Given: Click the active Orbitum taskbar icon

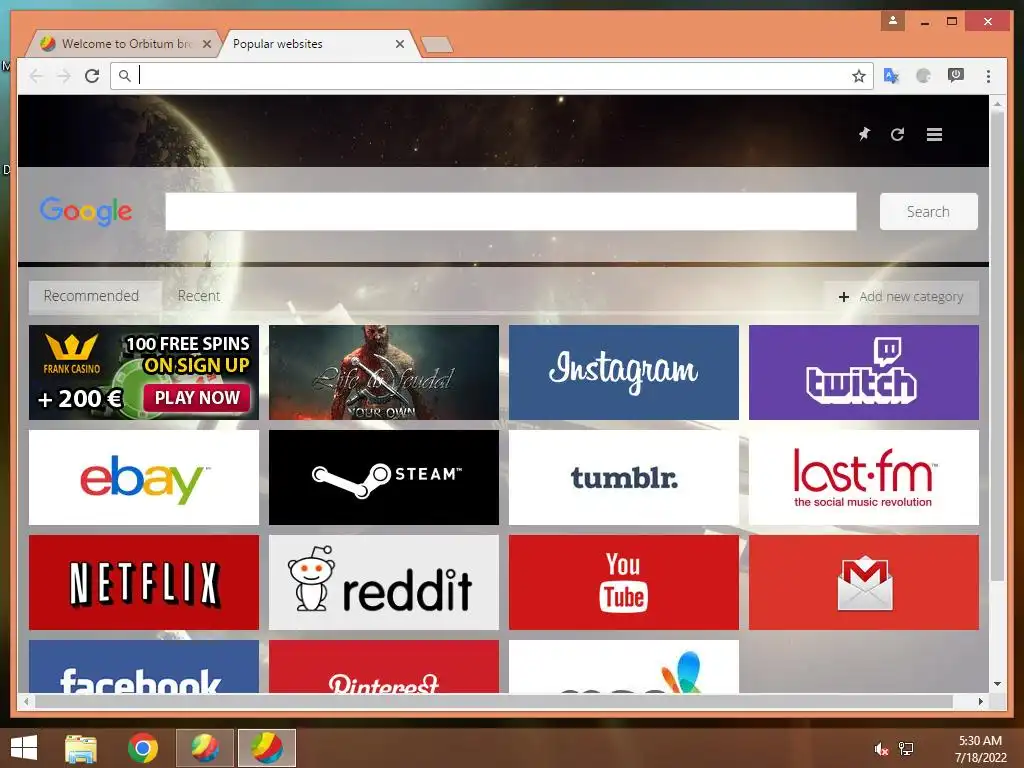Looking at the screenshot, I should pyautogui.click(x=266, y=748).
